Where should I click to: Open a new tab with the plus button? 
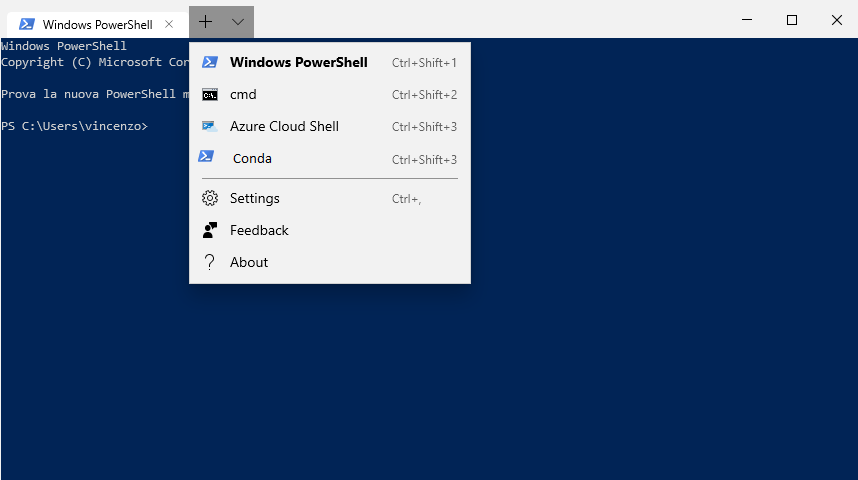point(205,22)
